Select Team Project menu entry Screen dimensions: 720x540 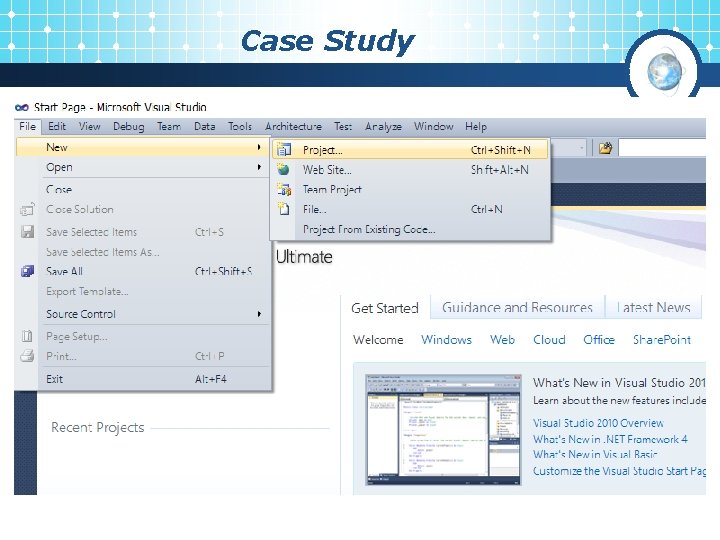[410, 189]
